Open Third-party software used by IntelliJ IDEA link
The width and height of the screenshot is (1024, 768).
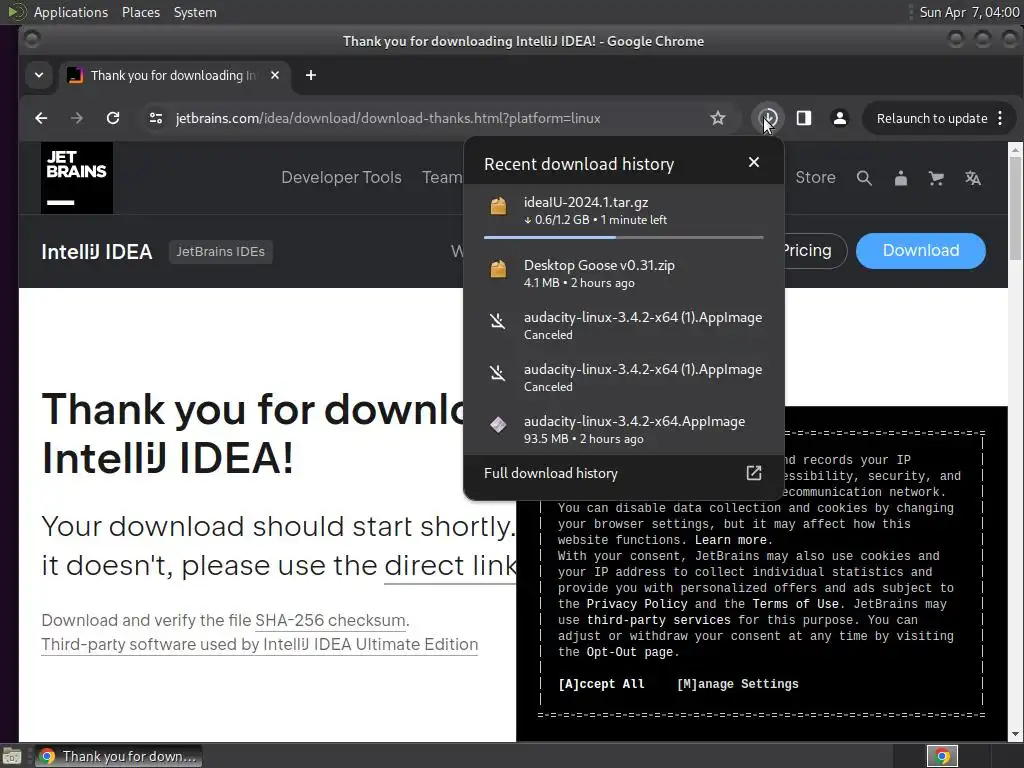[x=260, y=645]
